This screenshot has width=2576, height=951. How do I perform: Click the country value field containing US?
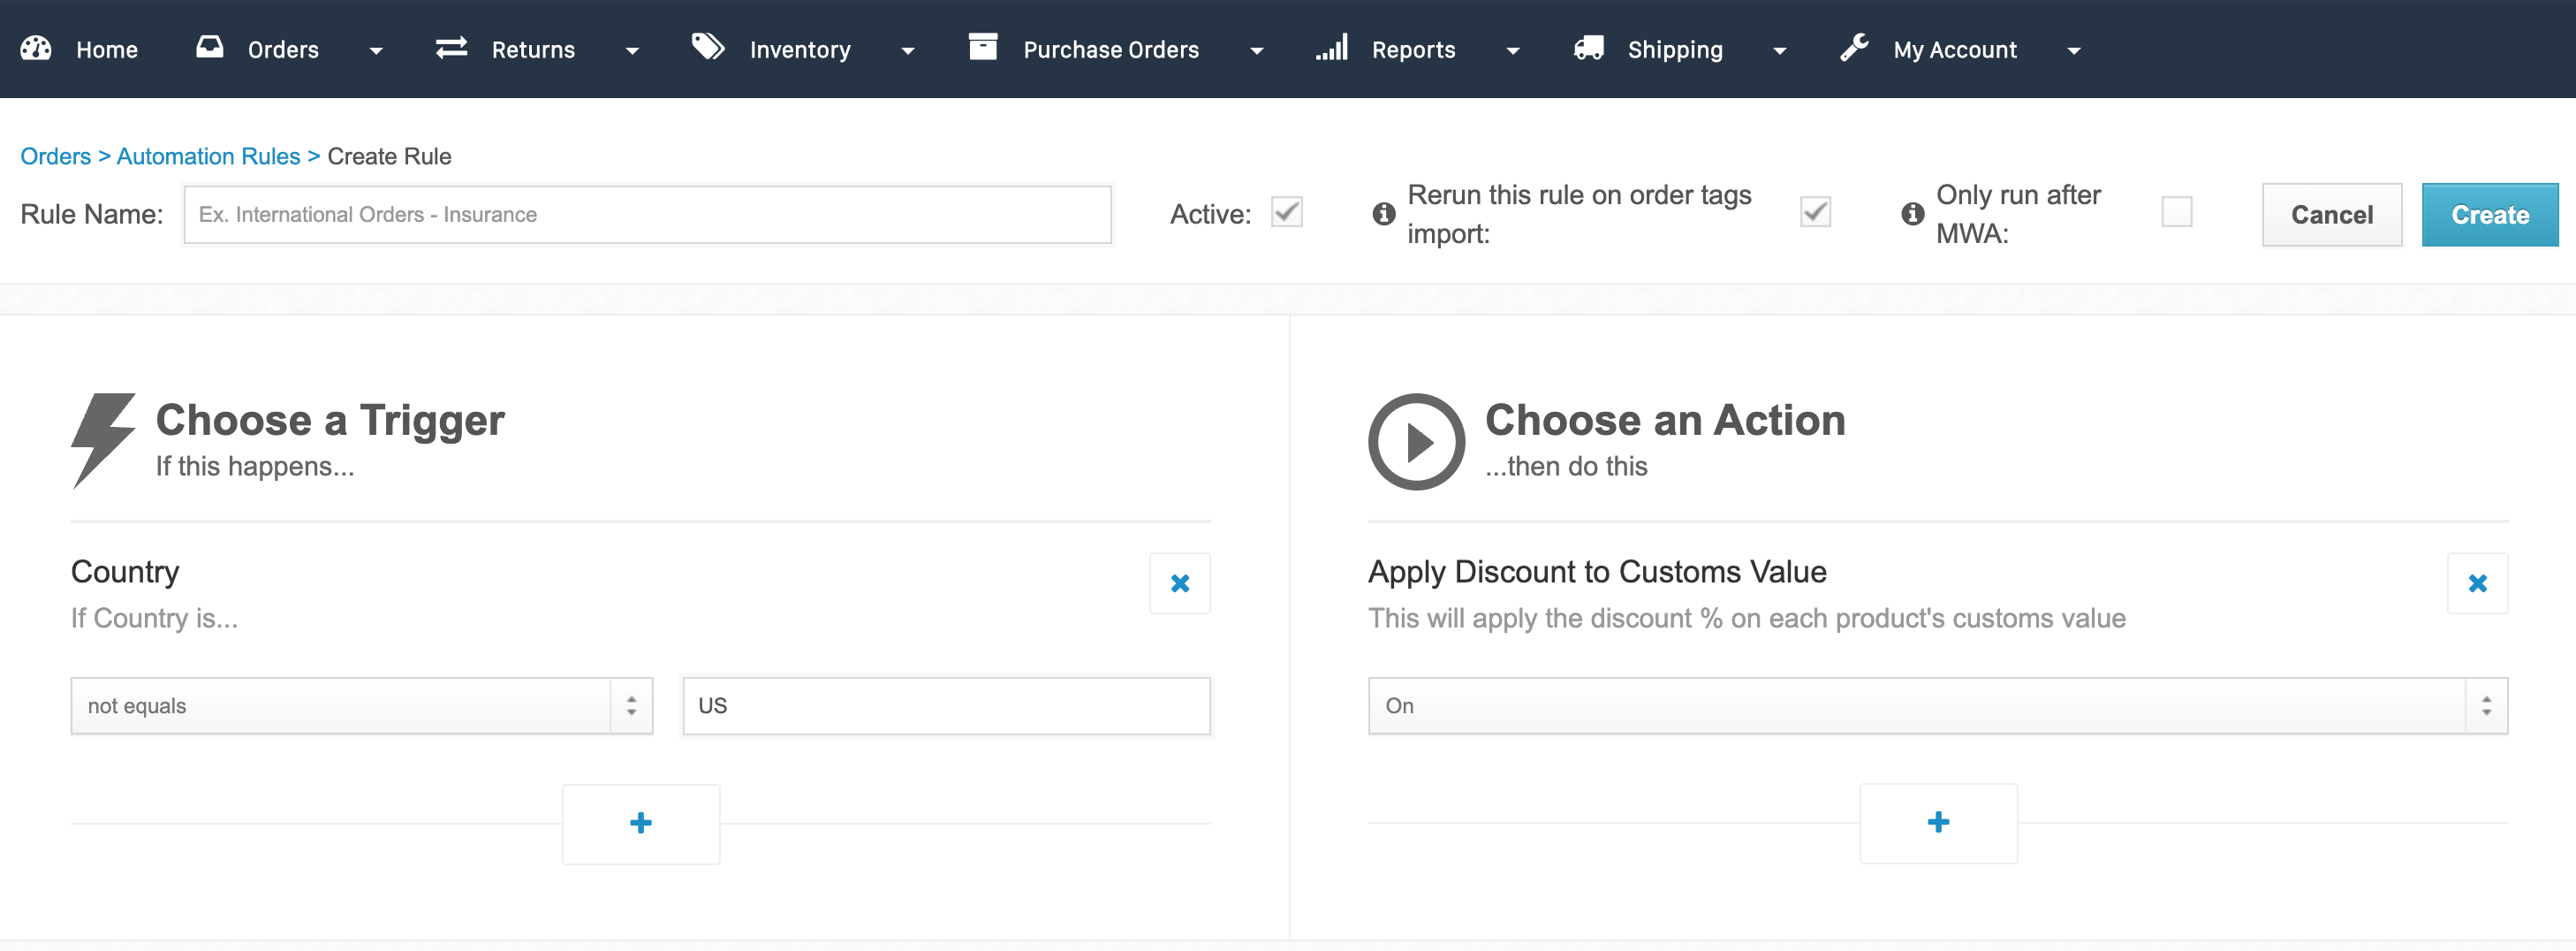(946, 706)
